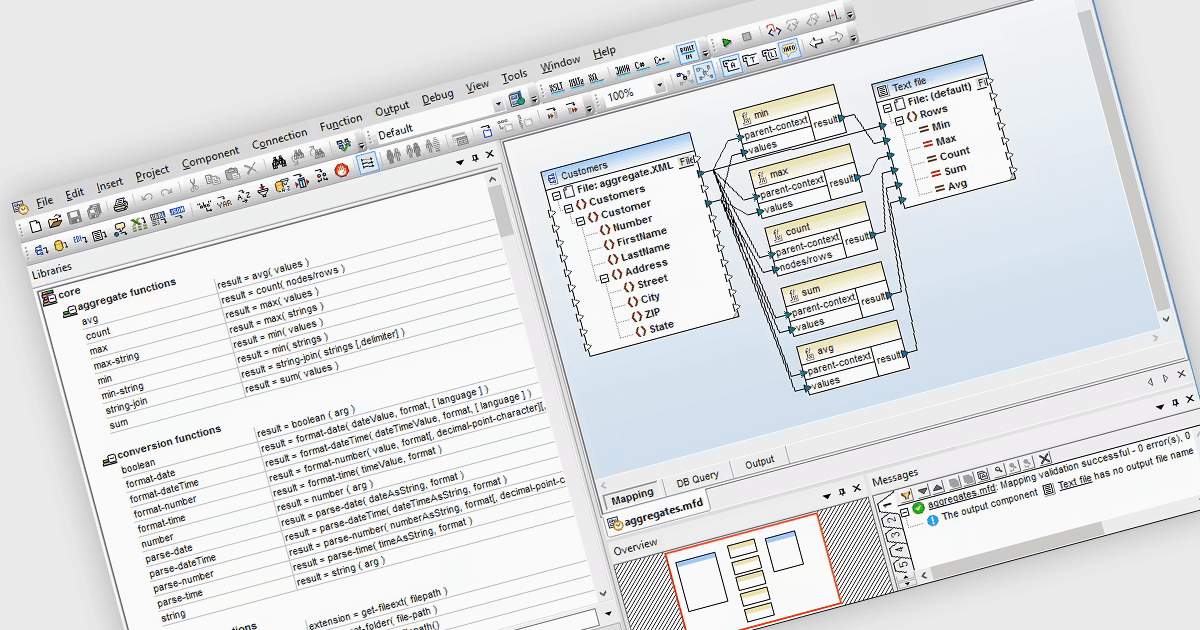1200x630 pixels.
Task: Click the Insert Variable VAR icon
Action: [225, 203]
